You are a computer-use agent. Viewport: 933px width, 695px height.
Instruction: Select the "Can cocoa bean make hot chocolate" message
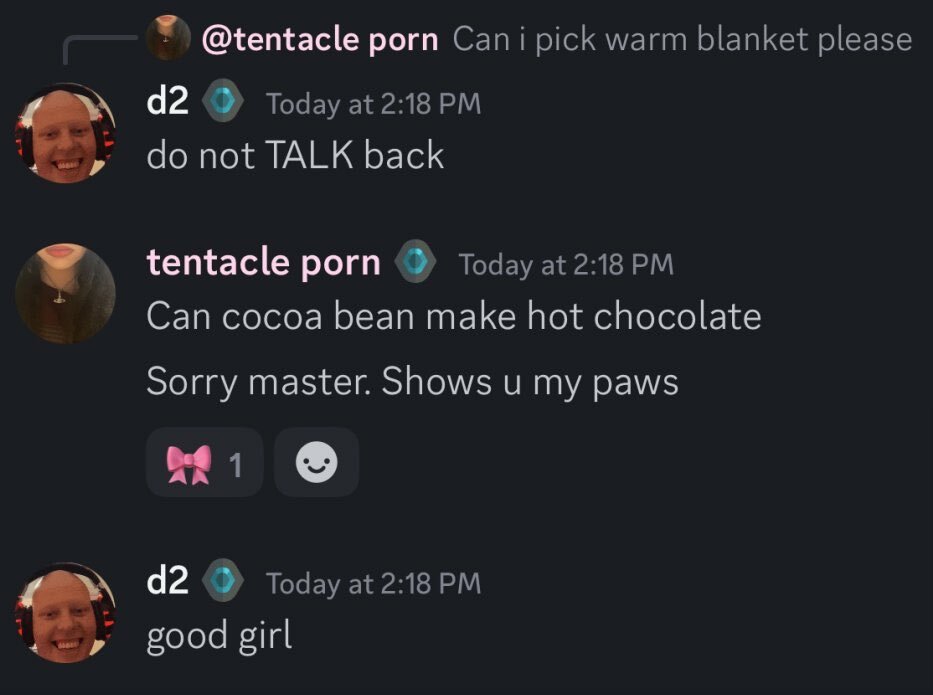click(x=454, y=315)
